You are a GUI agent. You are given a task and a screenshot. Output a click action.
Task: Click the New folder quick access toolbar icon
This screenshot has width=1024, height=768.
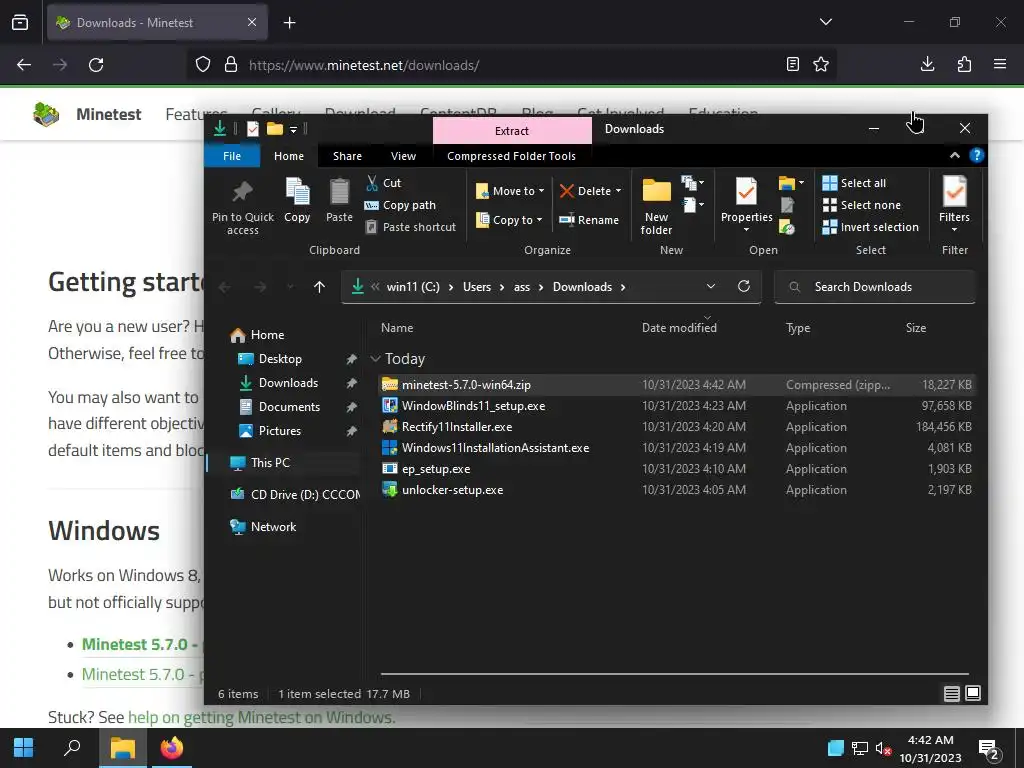click(274, 129)
